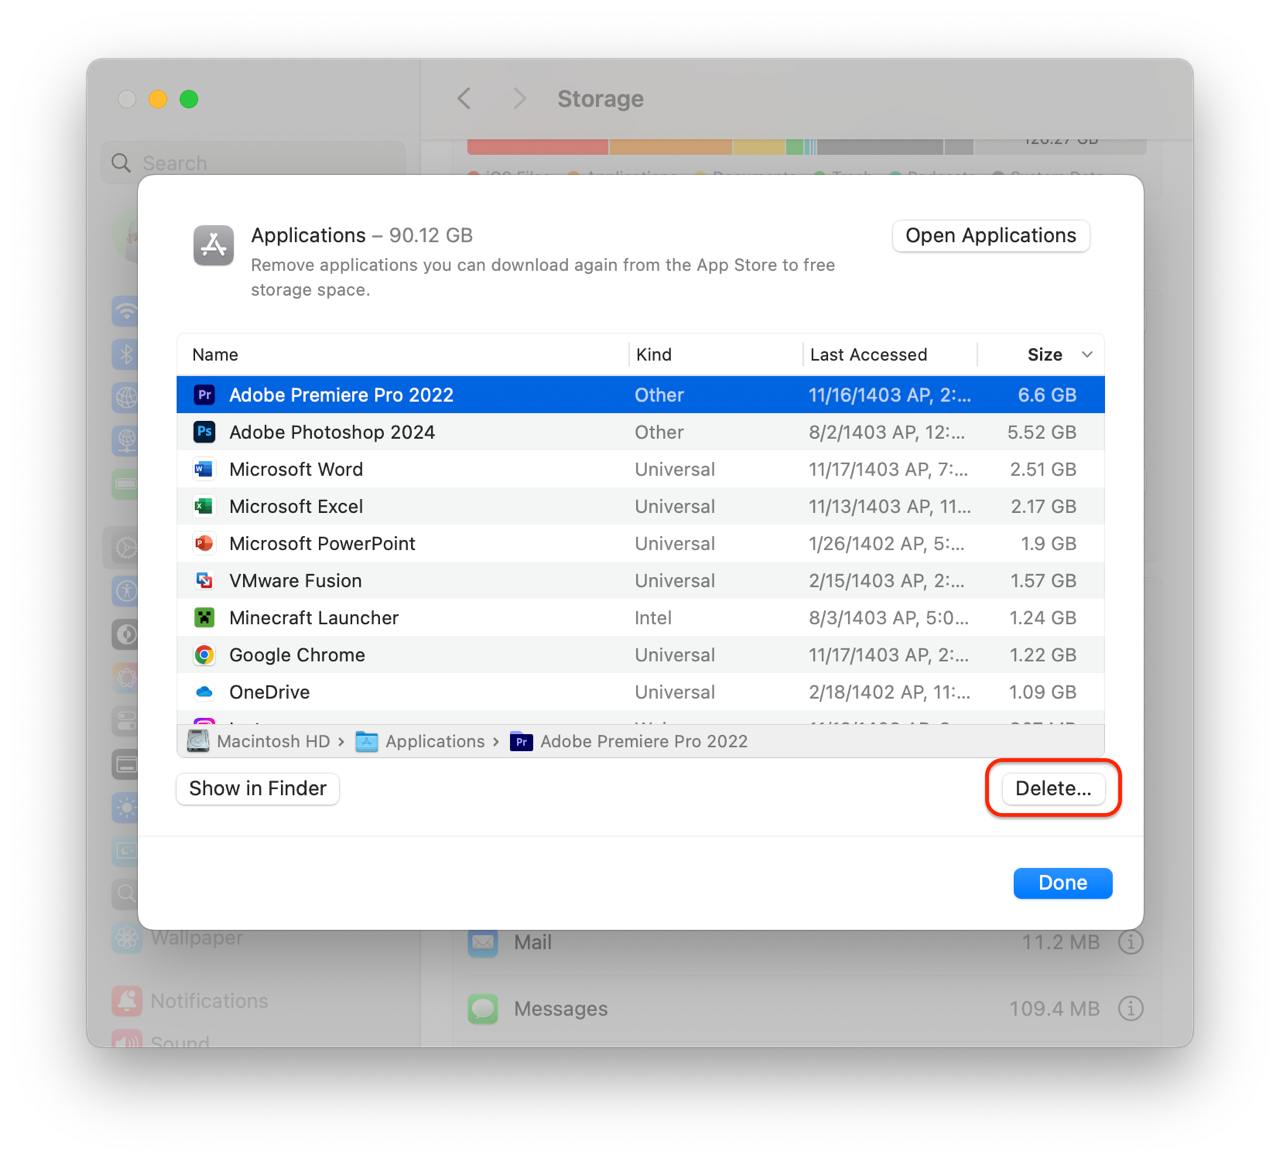Screen dimensions: 1280x1162
Task: Click the Search field in sidebar
Action: point(253,163)
